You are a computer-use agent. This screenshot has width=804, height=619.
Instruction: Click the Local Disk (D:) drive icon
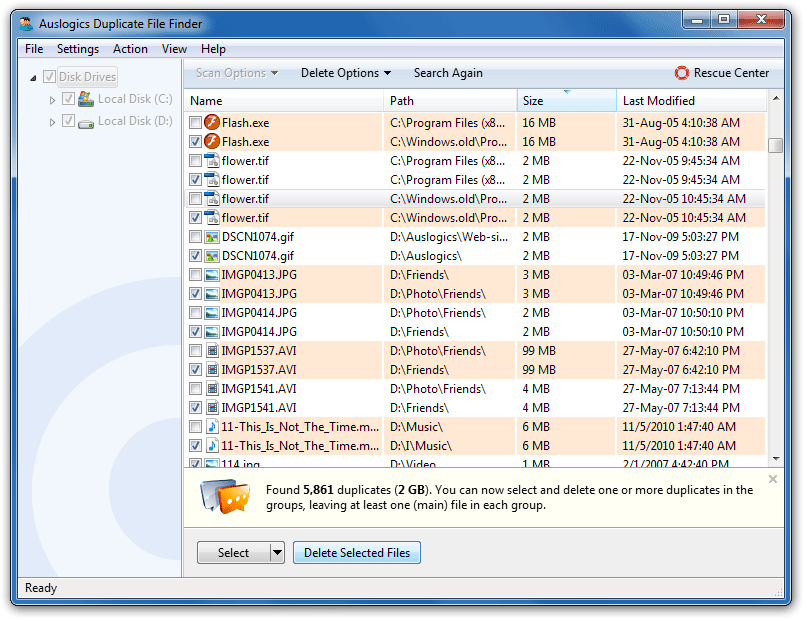click(86, 123)
